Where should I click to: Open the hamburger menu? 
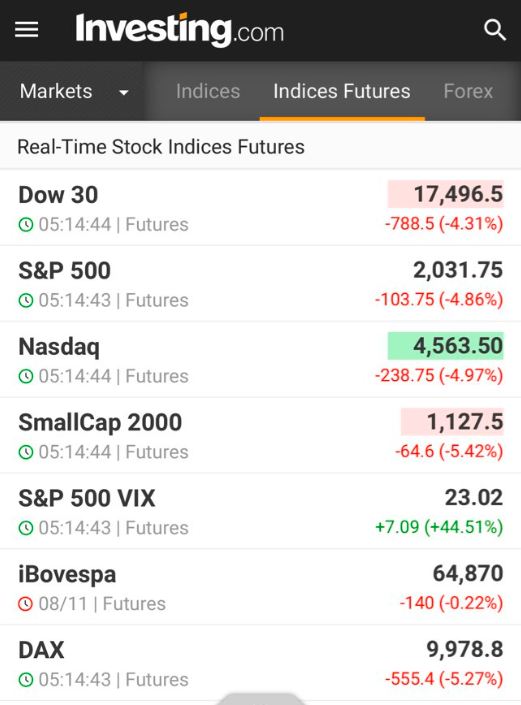tap(27, 30)
